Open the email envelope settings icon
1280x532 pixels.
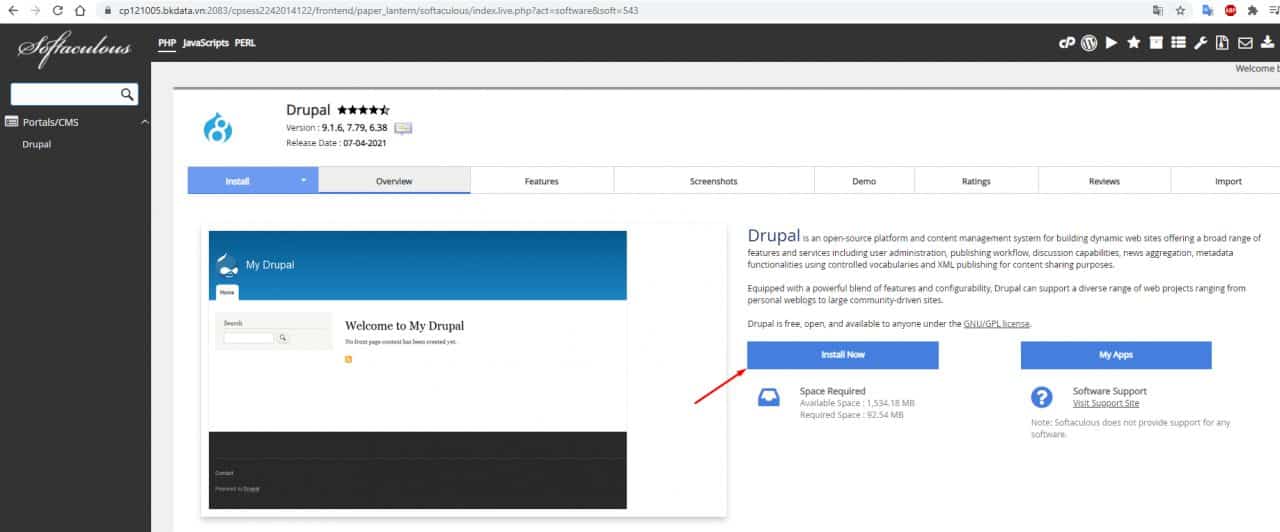pyautogui.click(x=1246, y=43)
